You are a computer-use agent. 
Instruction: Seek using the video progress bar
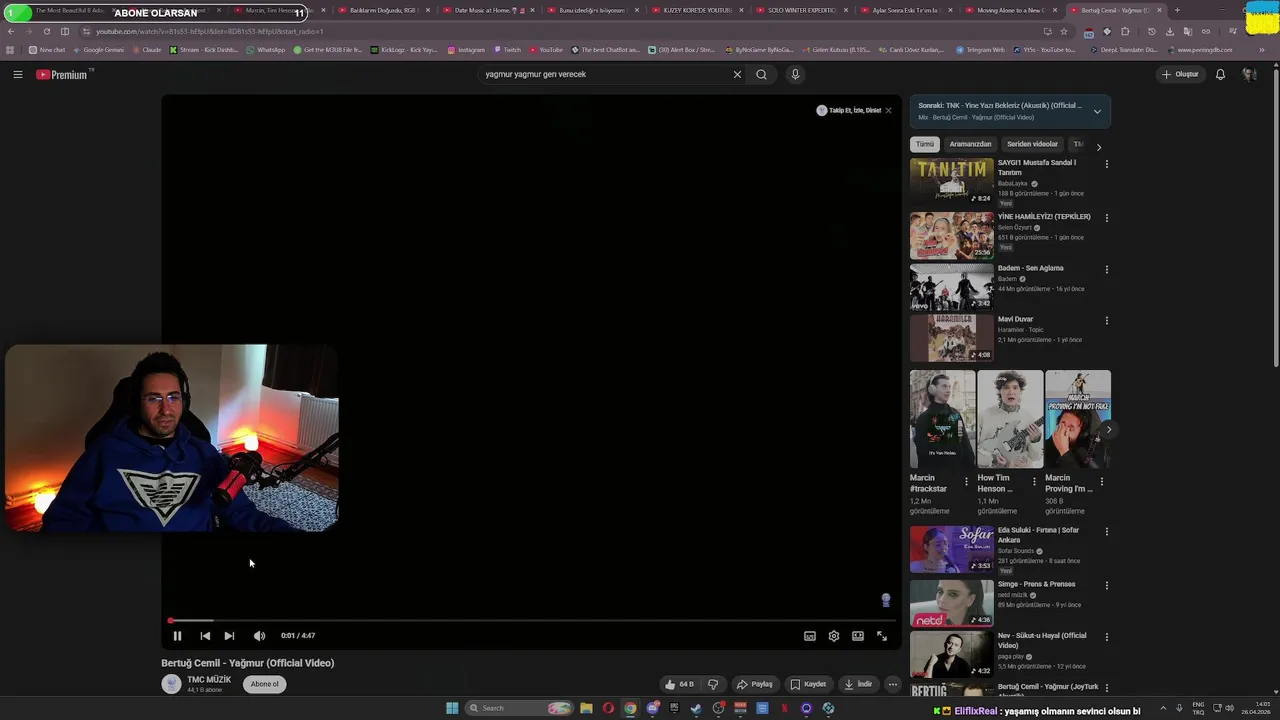pyautogui.click(x=531, y=621)
